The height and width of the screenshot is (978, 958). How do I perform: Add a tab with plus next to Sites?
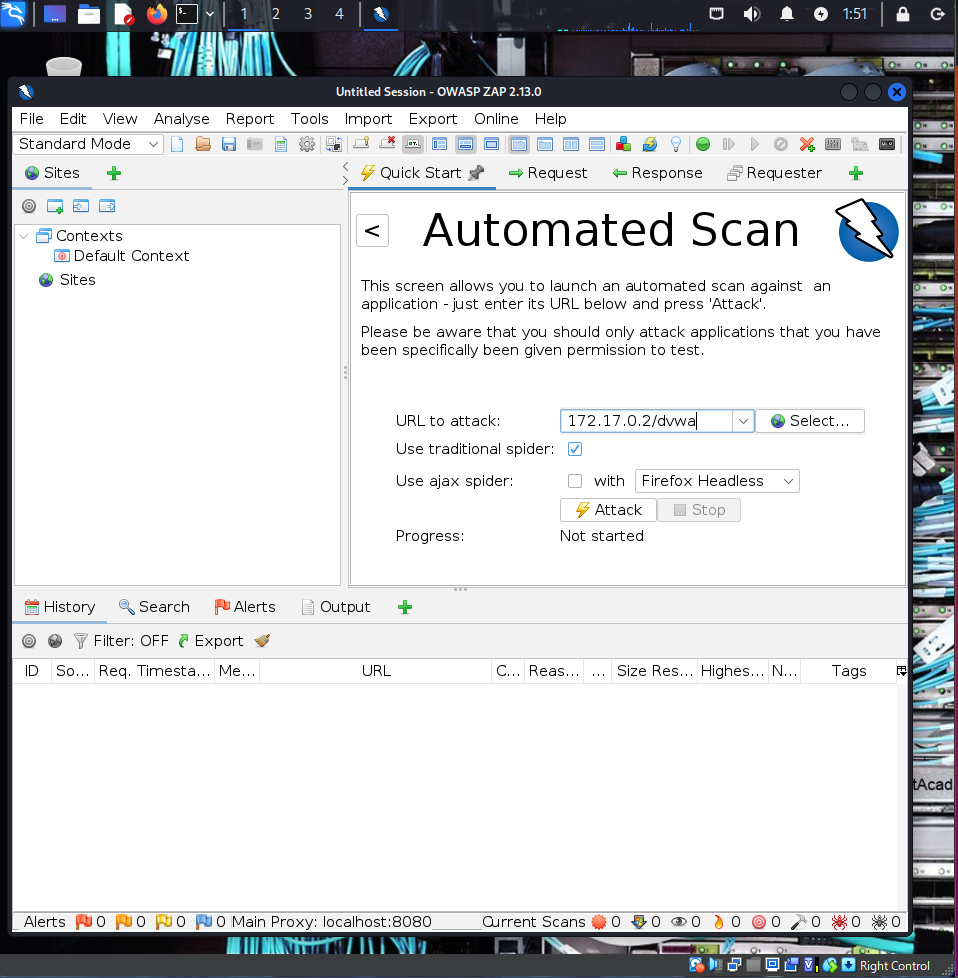(x=114, y=173)
